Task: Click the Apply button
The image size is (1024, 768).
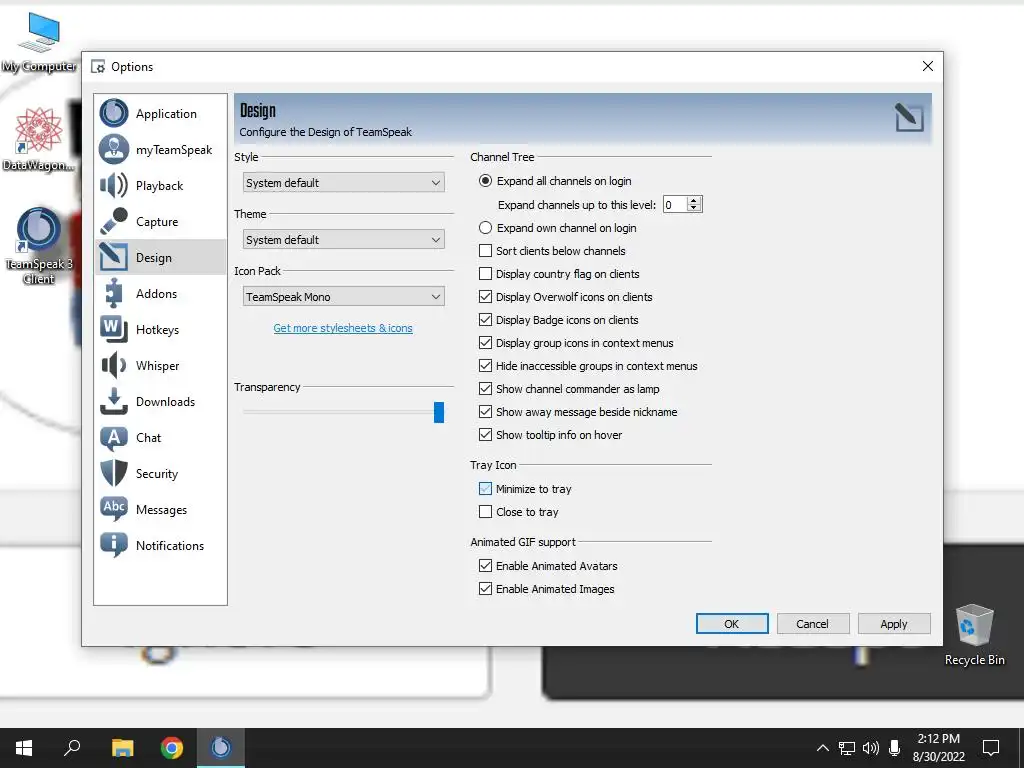Action: [893, 624]
